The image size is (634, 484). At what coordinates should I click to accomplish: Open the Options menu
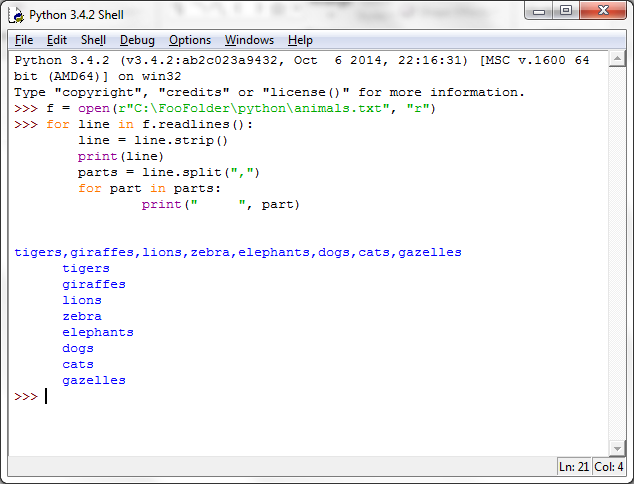190,40
